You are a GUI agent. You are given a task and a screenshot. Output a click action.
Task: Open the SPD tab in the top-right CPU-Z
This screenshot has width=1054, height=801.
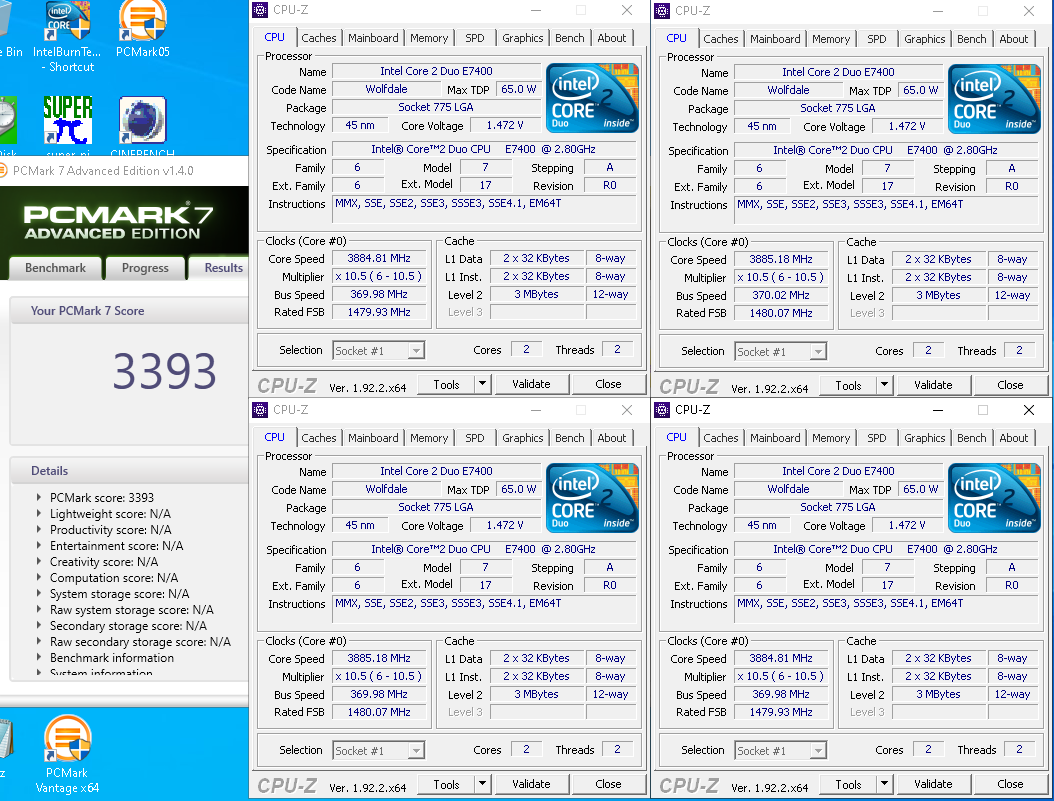pyautogui.click(x=877, y=39)
